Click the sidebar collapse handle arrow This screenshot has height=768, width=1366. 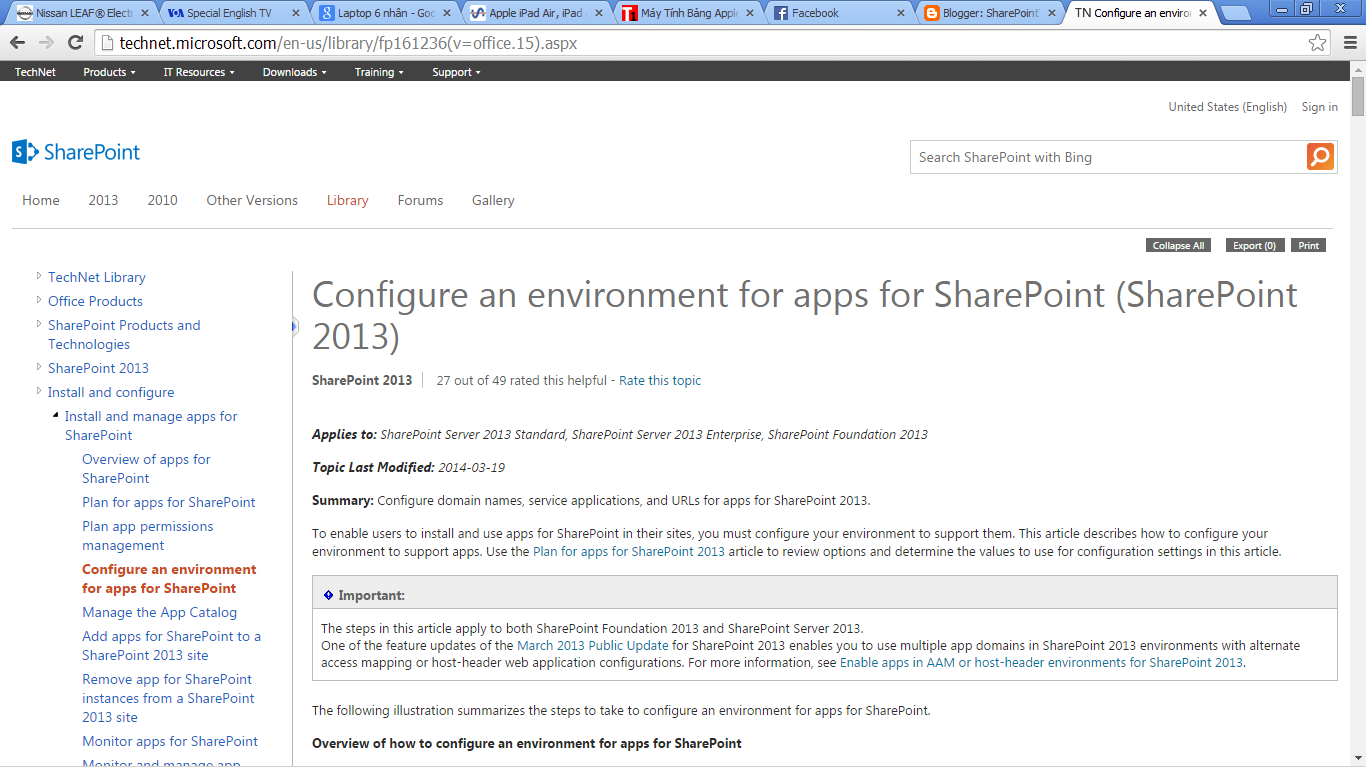(295, 325)
